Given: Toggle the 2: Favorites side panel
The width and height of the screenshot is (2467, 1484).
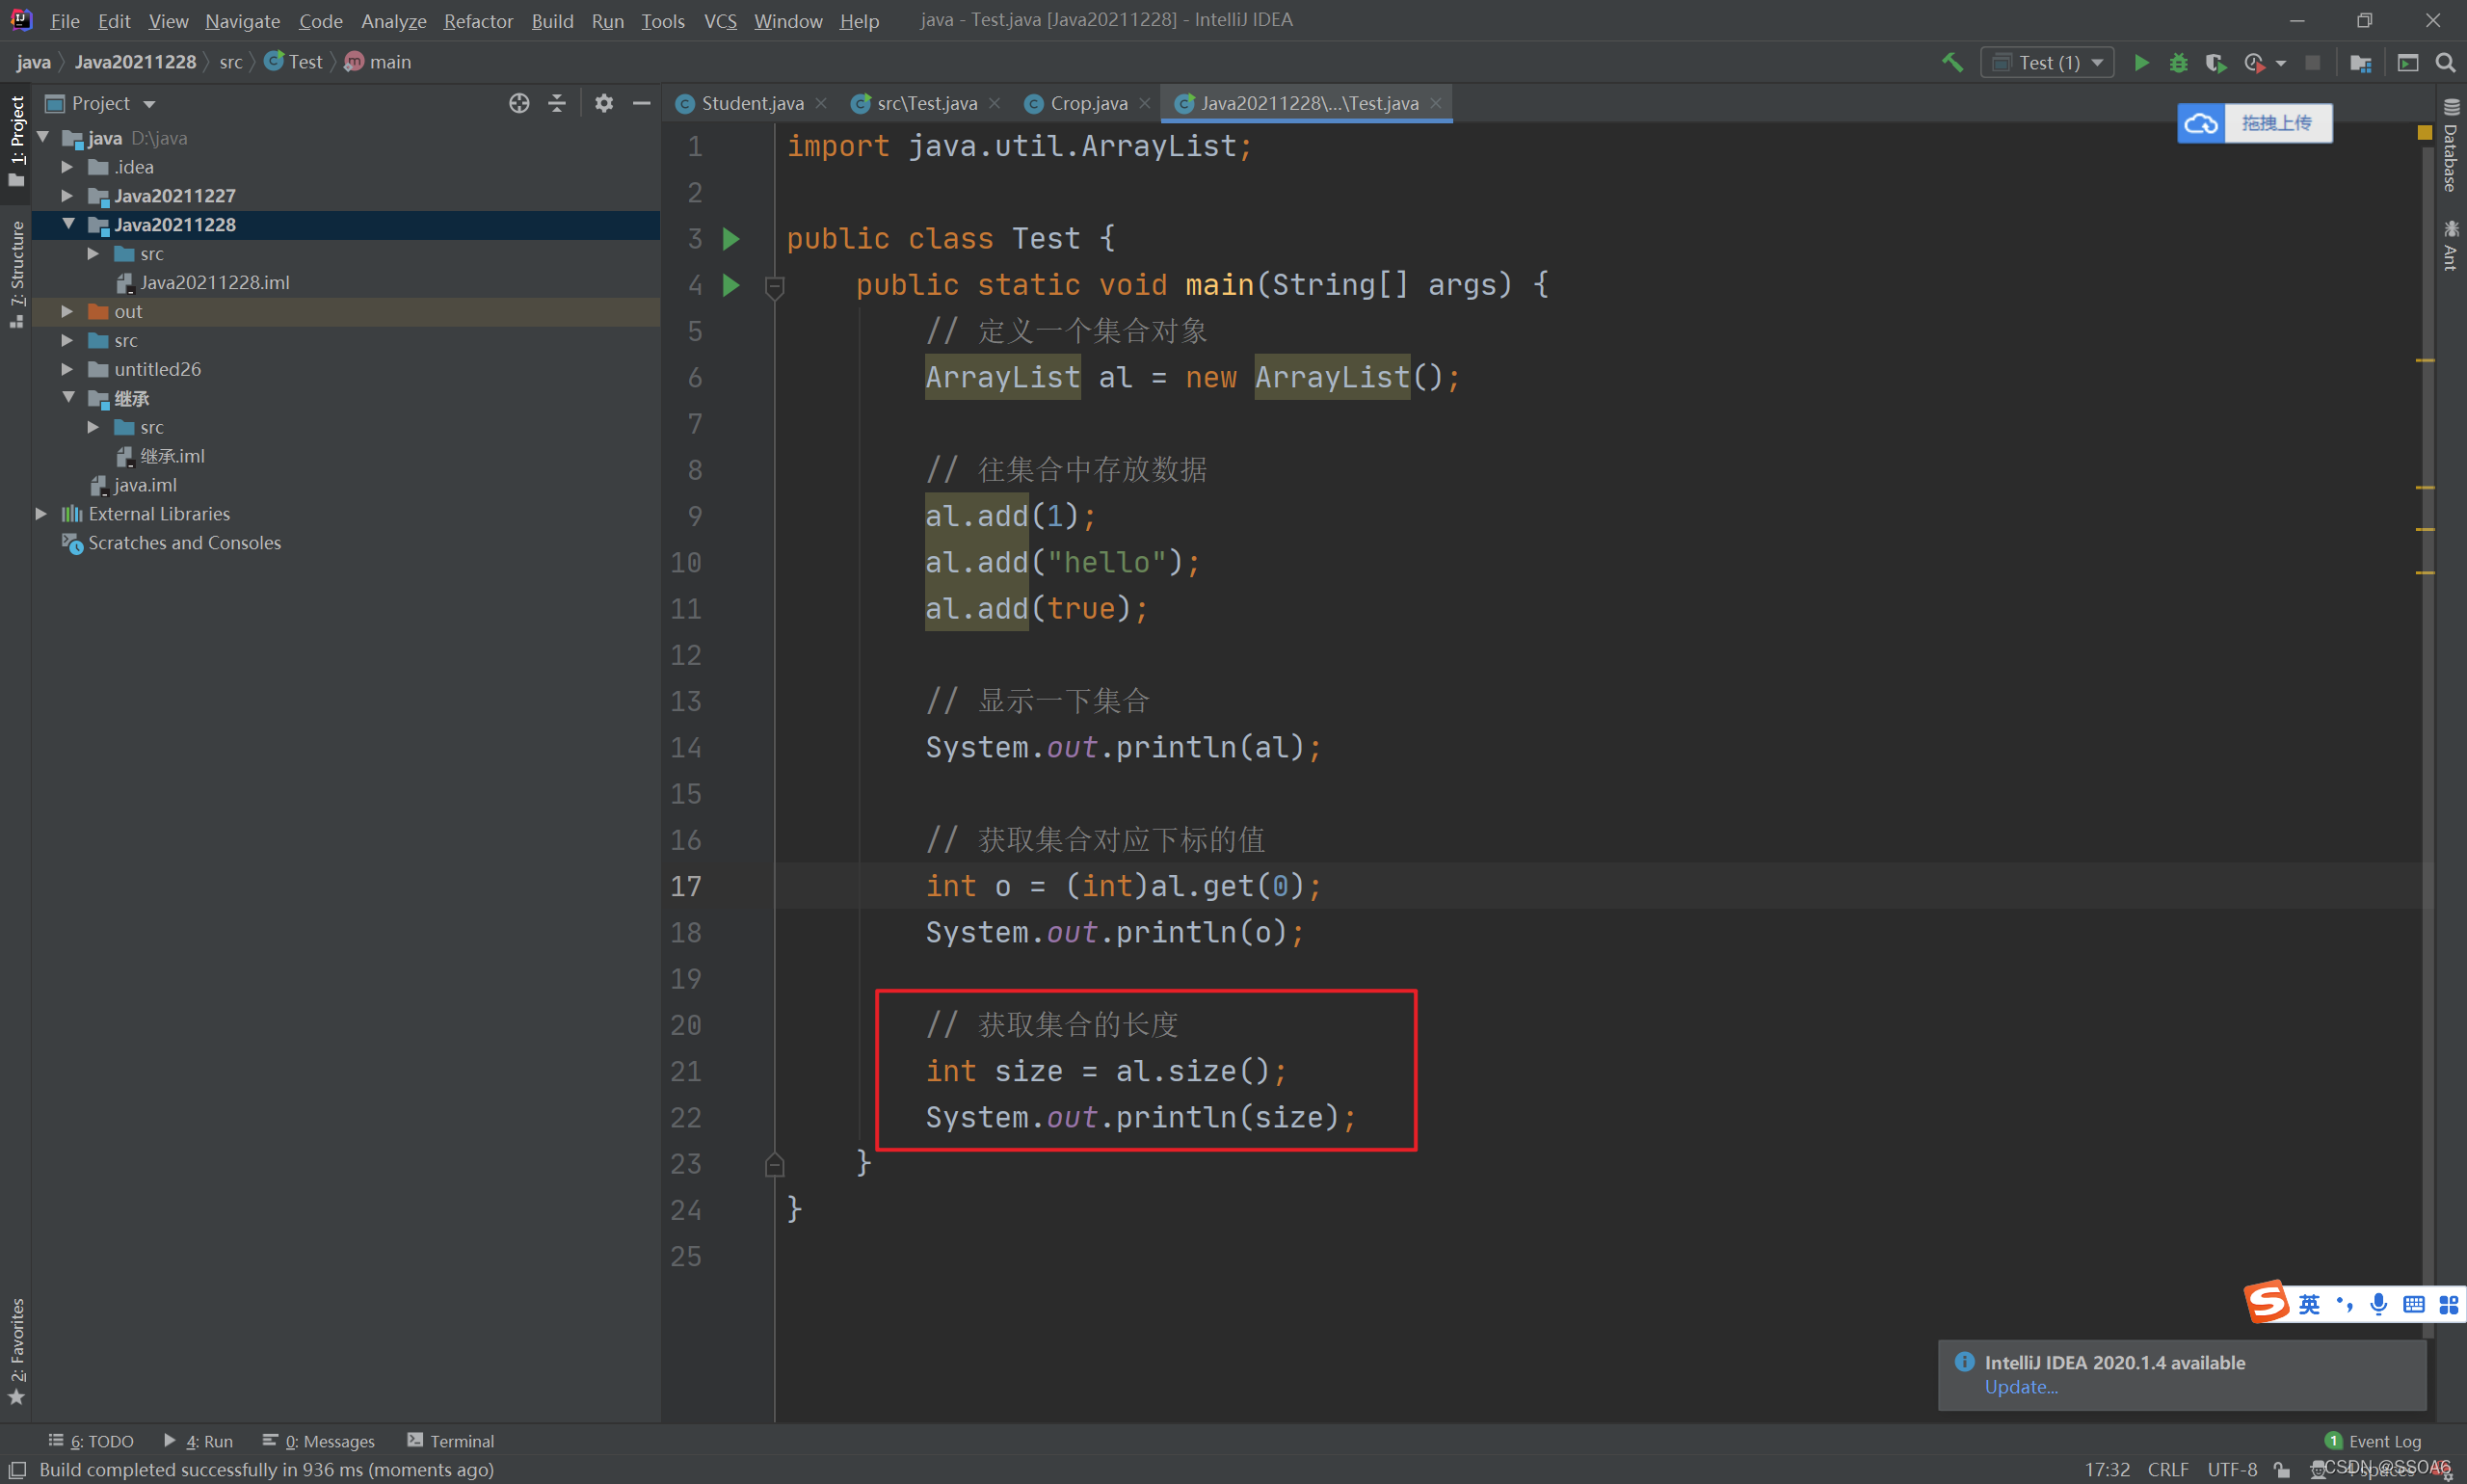Looking at the screenshot, I should coord(16,1350).
